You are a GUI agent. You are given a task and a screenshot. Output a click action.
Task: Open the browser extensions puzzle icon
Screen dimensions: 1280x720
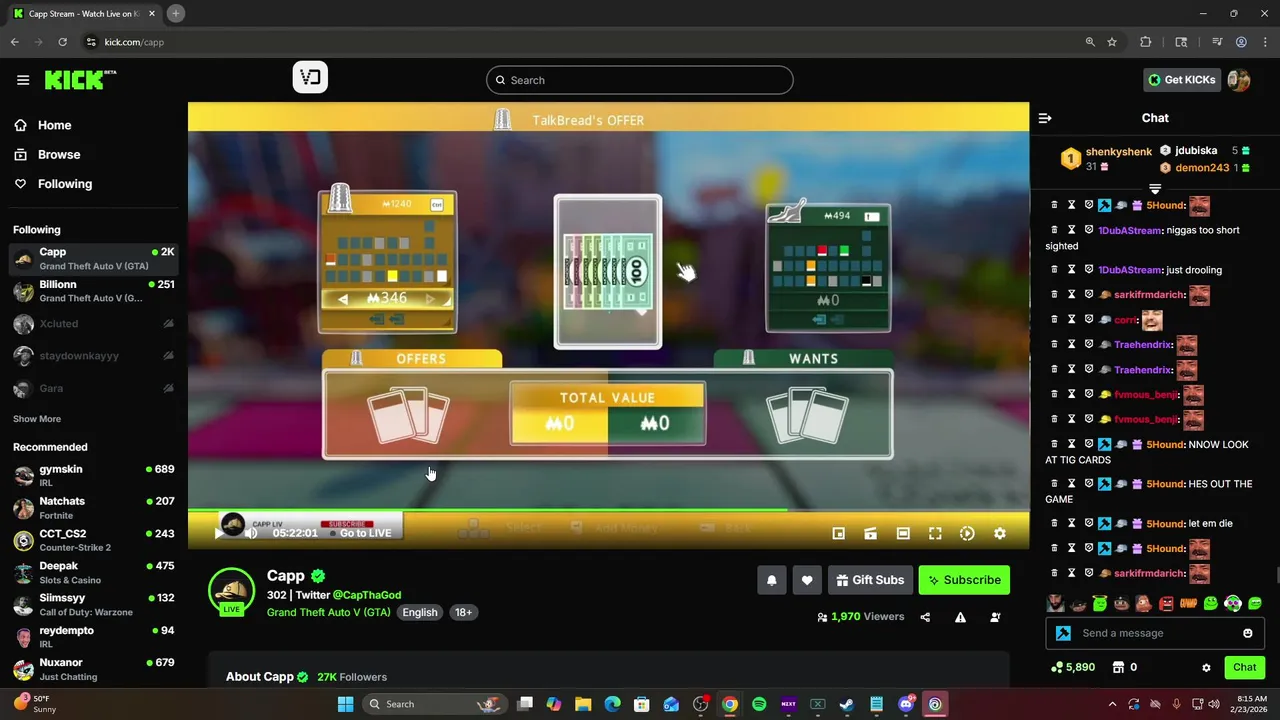[1146, 42]
